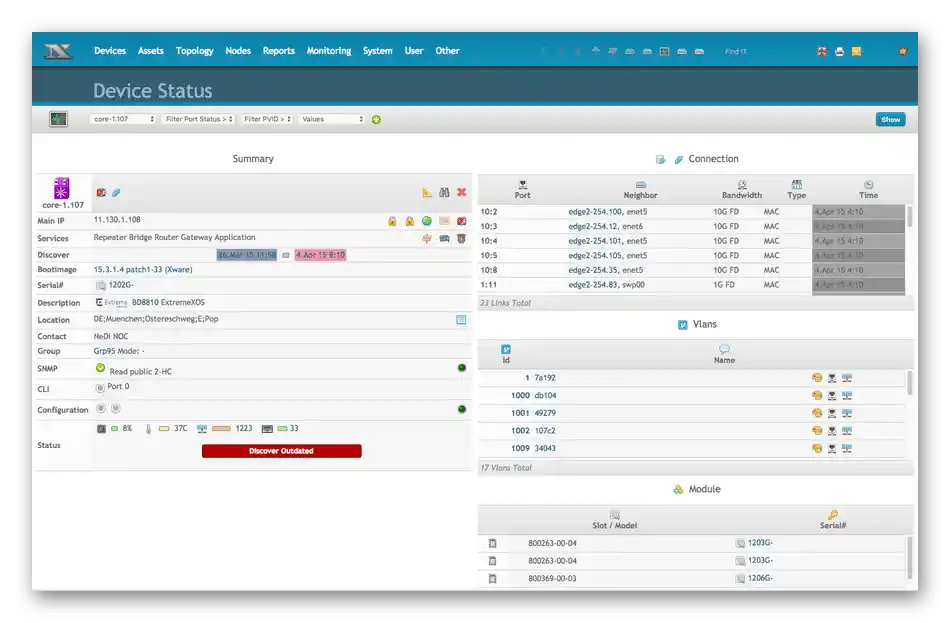
Task: Click the green plus icon beside Values
Action: [376, 120]
